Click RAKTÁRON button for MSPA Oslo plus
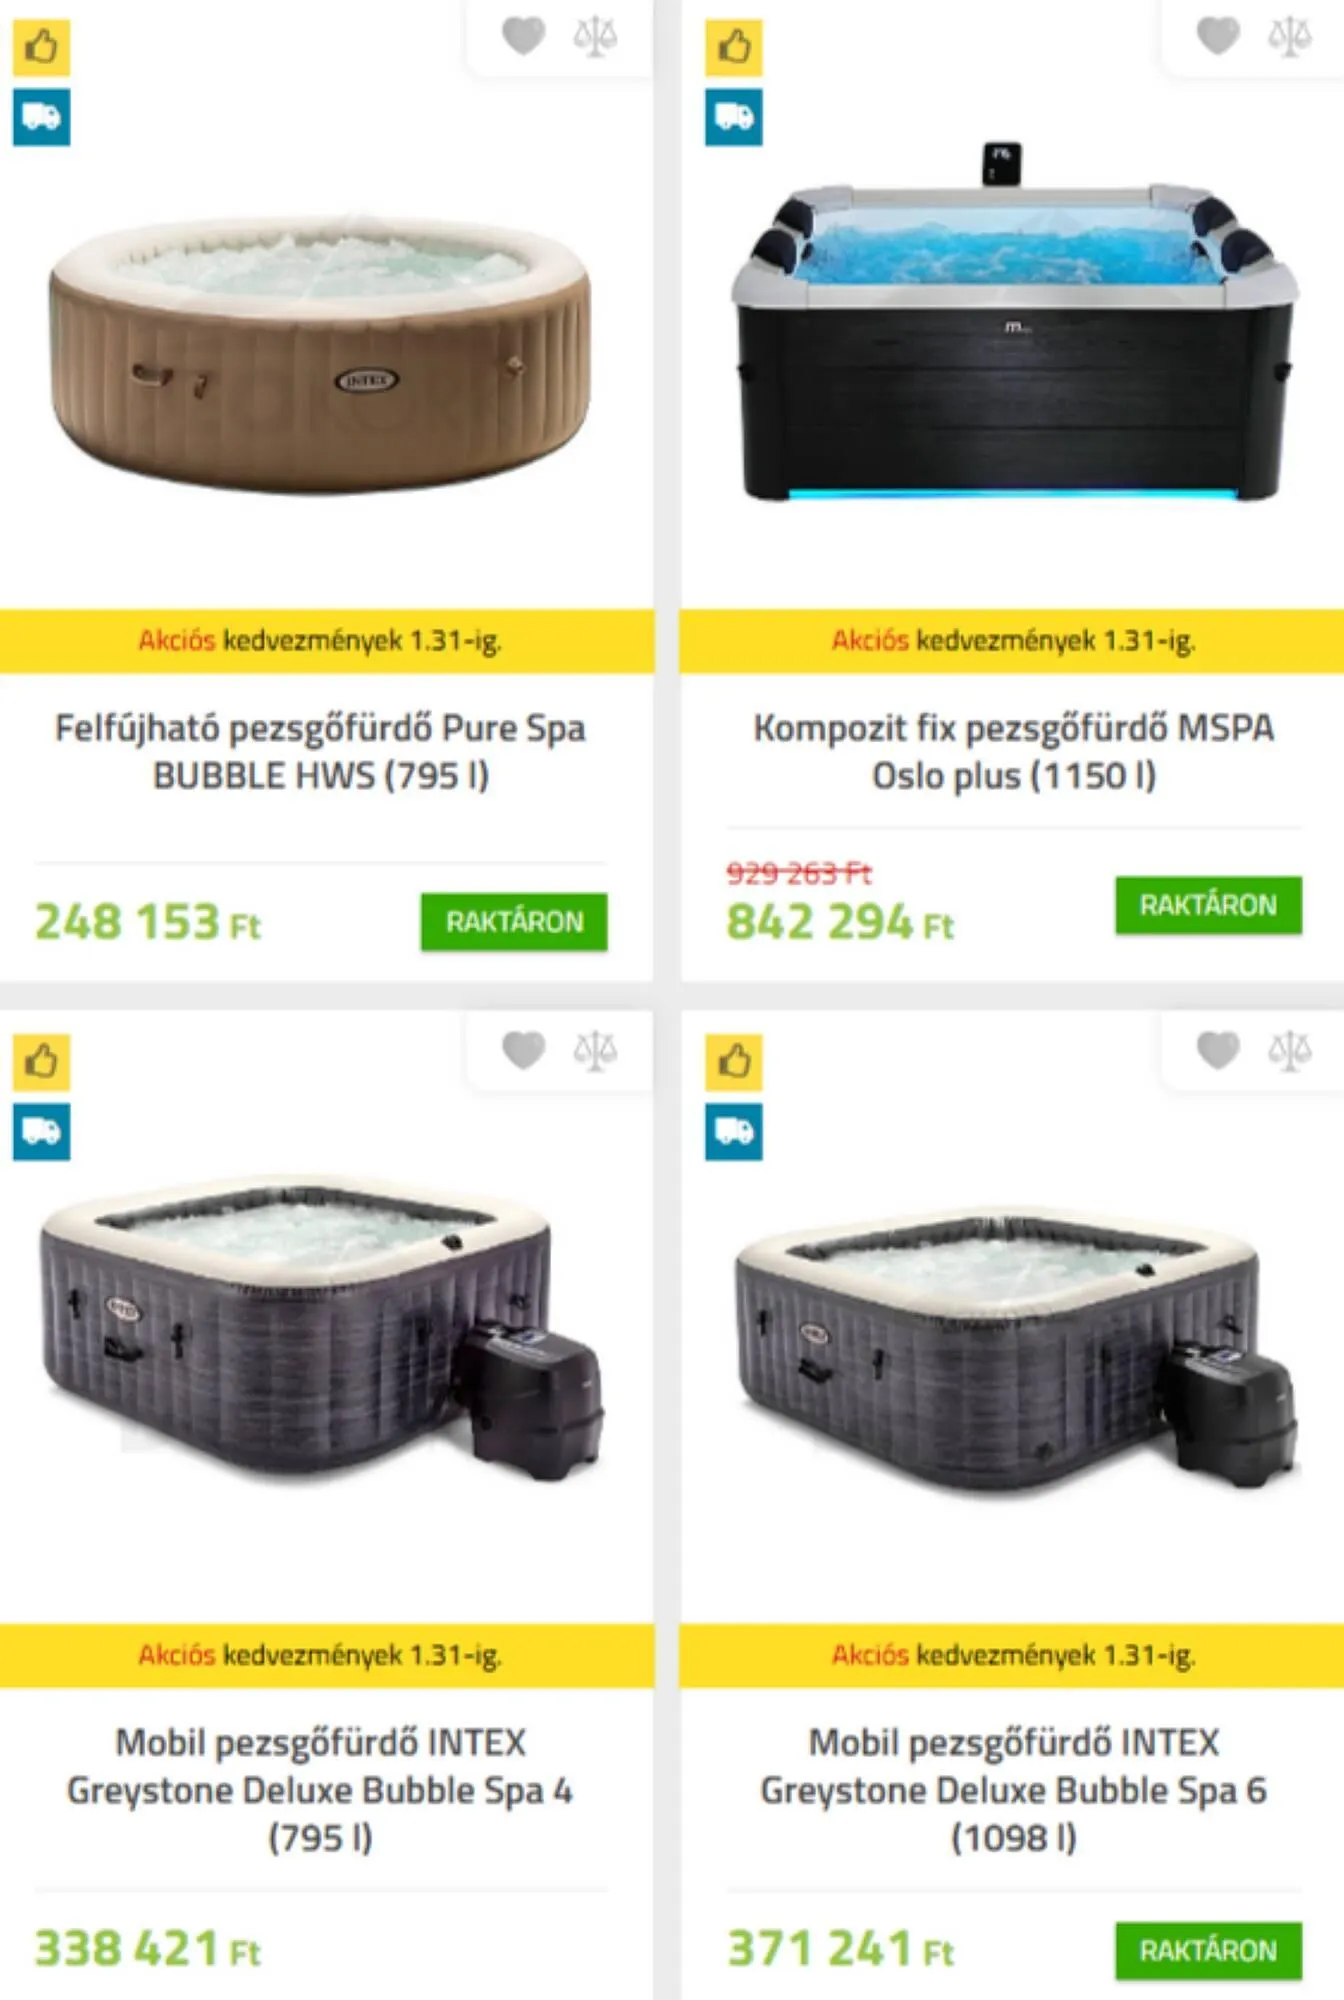Image resolution: width=1344 pixels, height=2000 pixels. (x=1209, y=905)
